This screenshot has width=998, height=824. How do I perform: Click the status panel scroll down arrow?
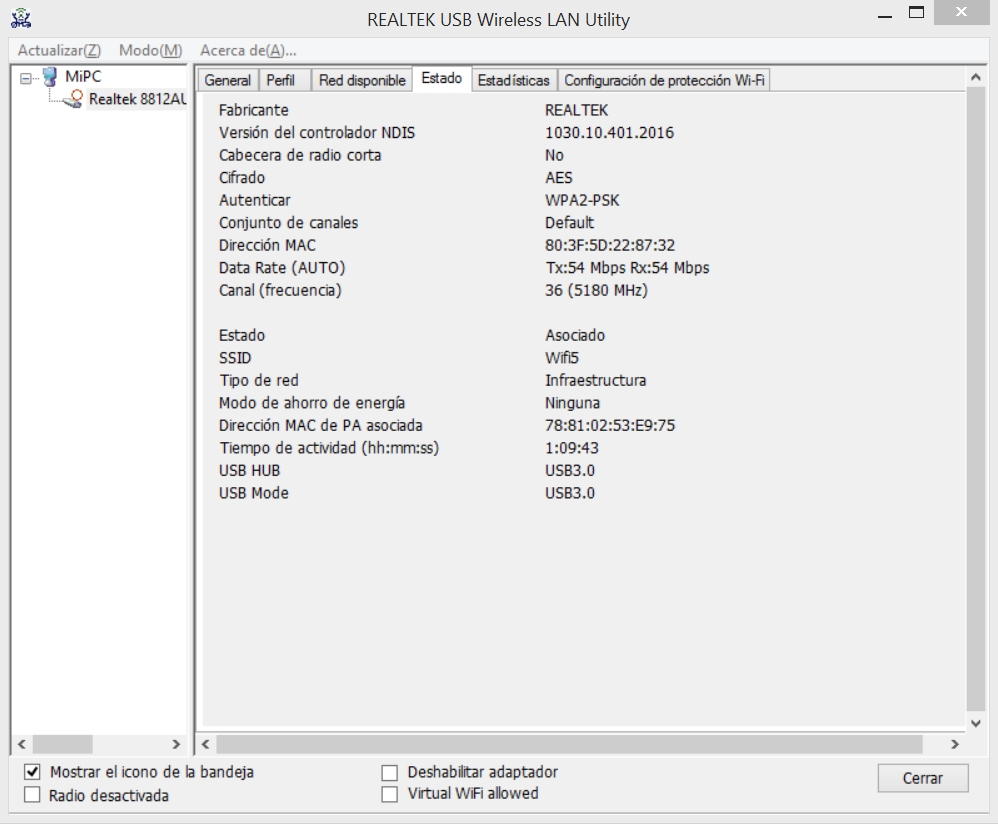[x=975, y=723]
